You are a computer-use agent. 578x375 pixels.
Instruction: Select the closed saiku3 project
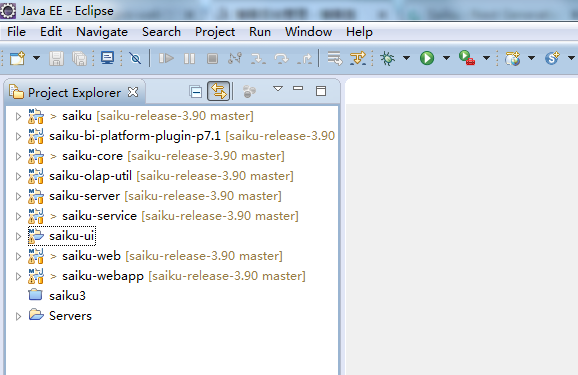click(x=67, y=296)
